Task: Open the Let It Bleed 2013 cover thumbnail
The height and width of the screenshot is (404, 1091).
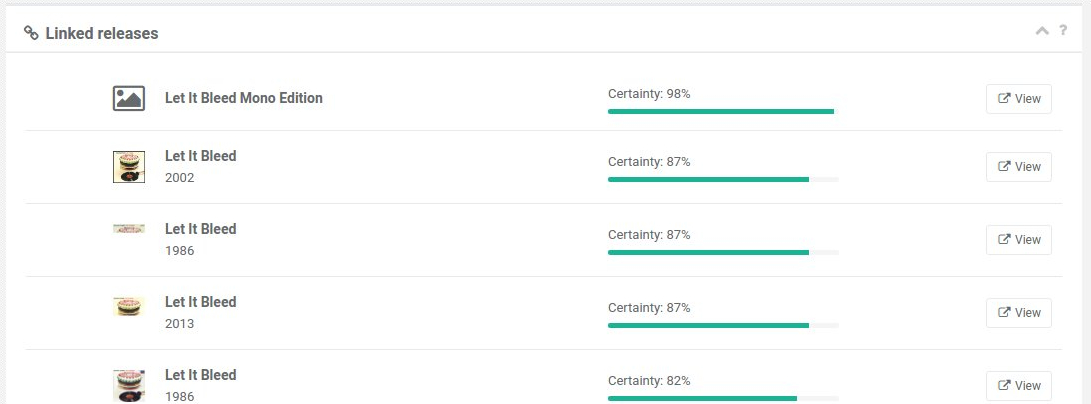Action: (x=129, y=307)
